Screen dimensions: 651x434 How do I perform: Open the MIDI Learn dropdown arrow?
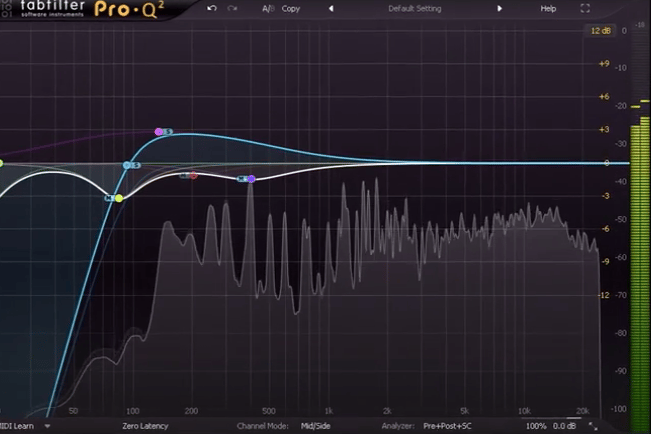(x=47, y=426)
